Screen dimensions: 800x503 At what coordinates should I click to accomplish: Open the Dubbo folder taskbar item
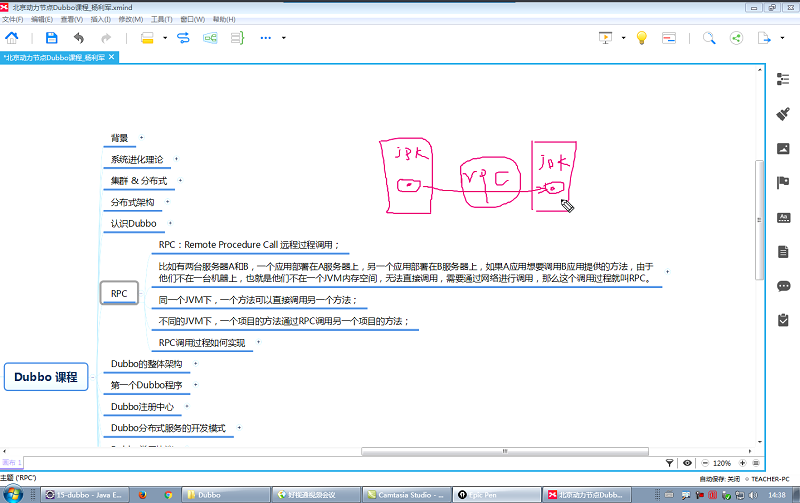click(x=227, y=494)
